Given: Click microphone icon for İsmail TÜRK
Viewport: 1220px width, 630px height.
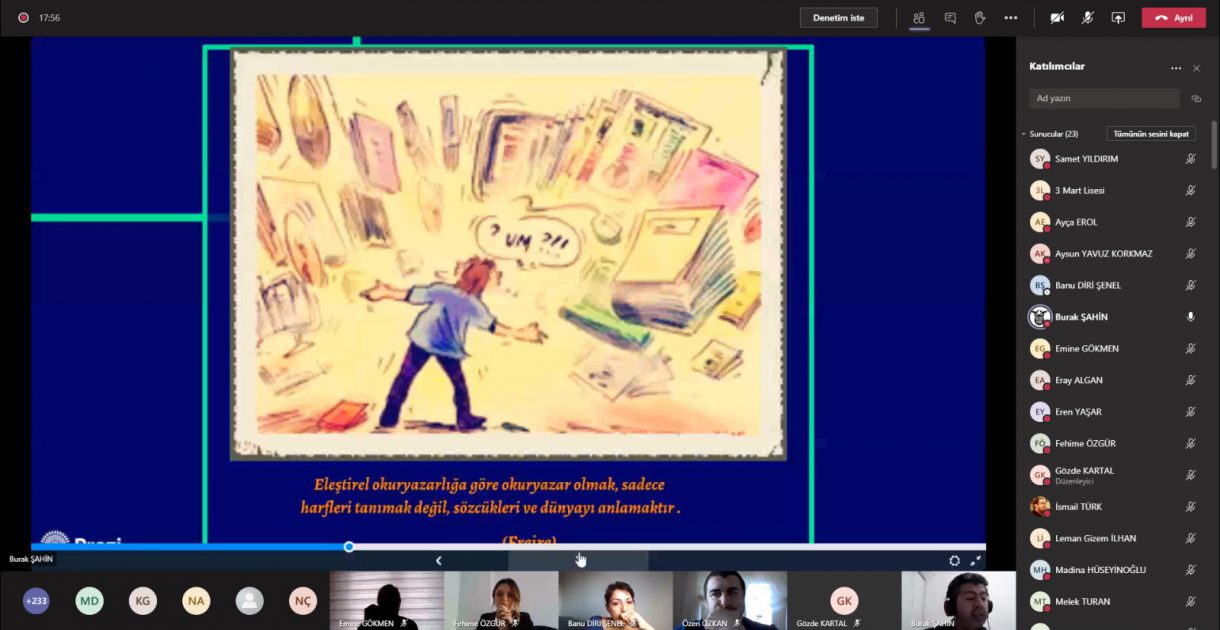Looking at the screenshot, I should pyautogui.click(x=1190, y=507).
